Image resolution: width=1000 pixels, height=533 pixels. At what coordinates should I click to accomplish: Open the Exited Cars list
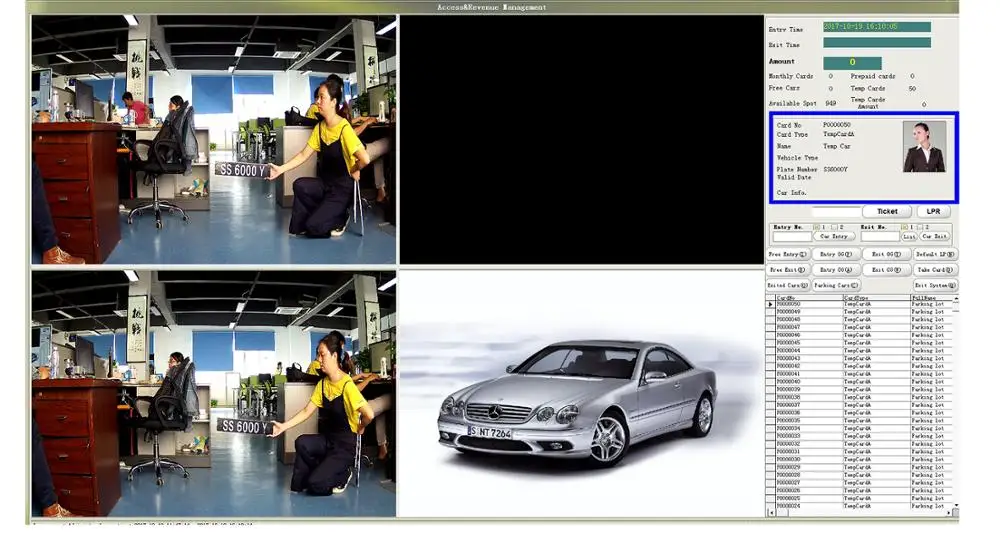(788, 285)
